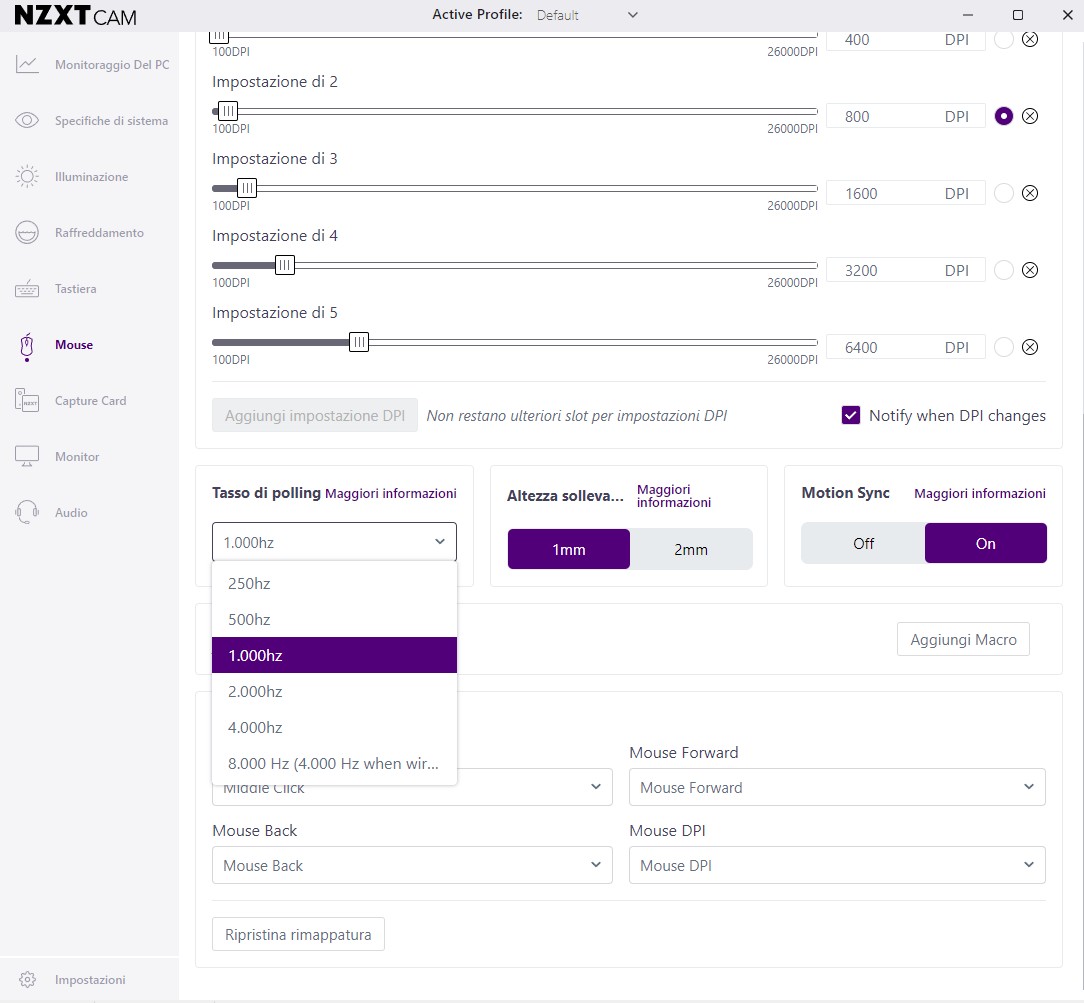The image size is (1084, 1003).
Task: Open the Monitoraggio Del PC chart icon
Action: (x=27, y=65)
